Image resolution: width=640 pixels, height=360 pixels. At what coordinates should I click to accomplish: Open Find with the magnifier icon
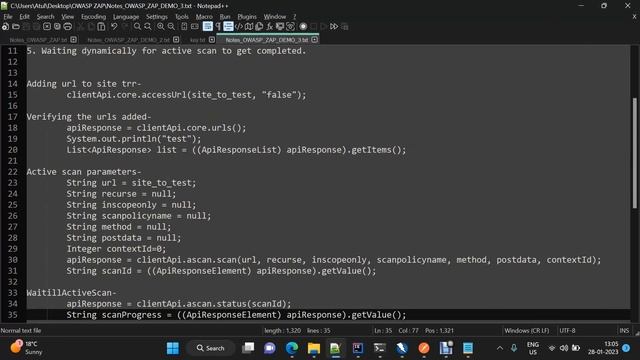(x=137, y=27)
